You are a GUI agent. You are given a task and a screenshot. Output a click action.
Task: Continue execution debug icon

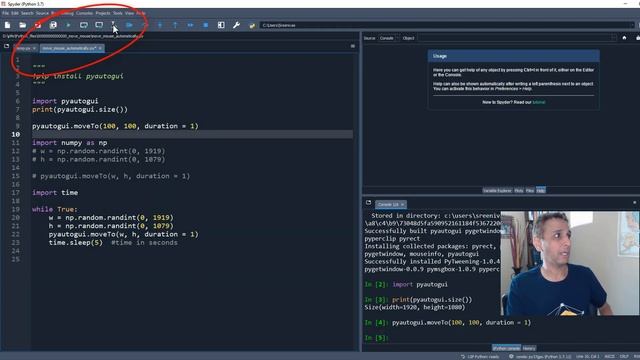190,25
